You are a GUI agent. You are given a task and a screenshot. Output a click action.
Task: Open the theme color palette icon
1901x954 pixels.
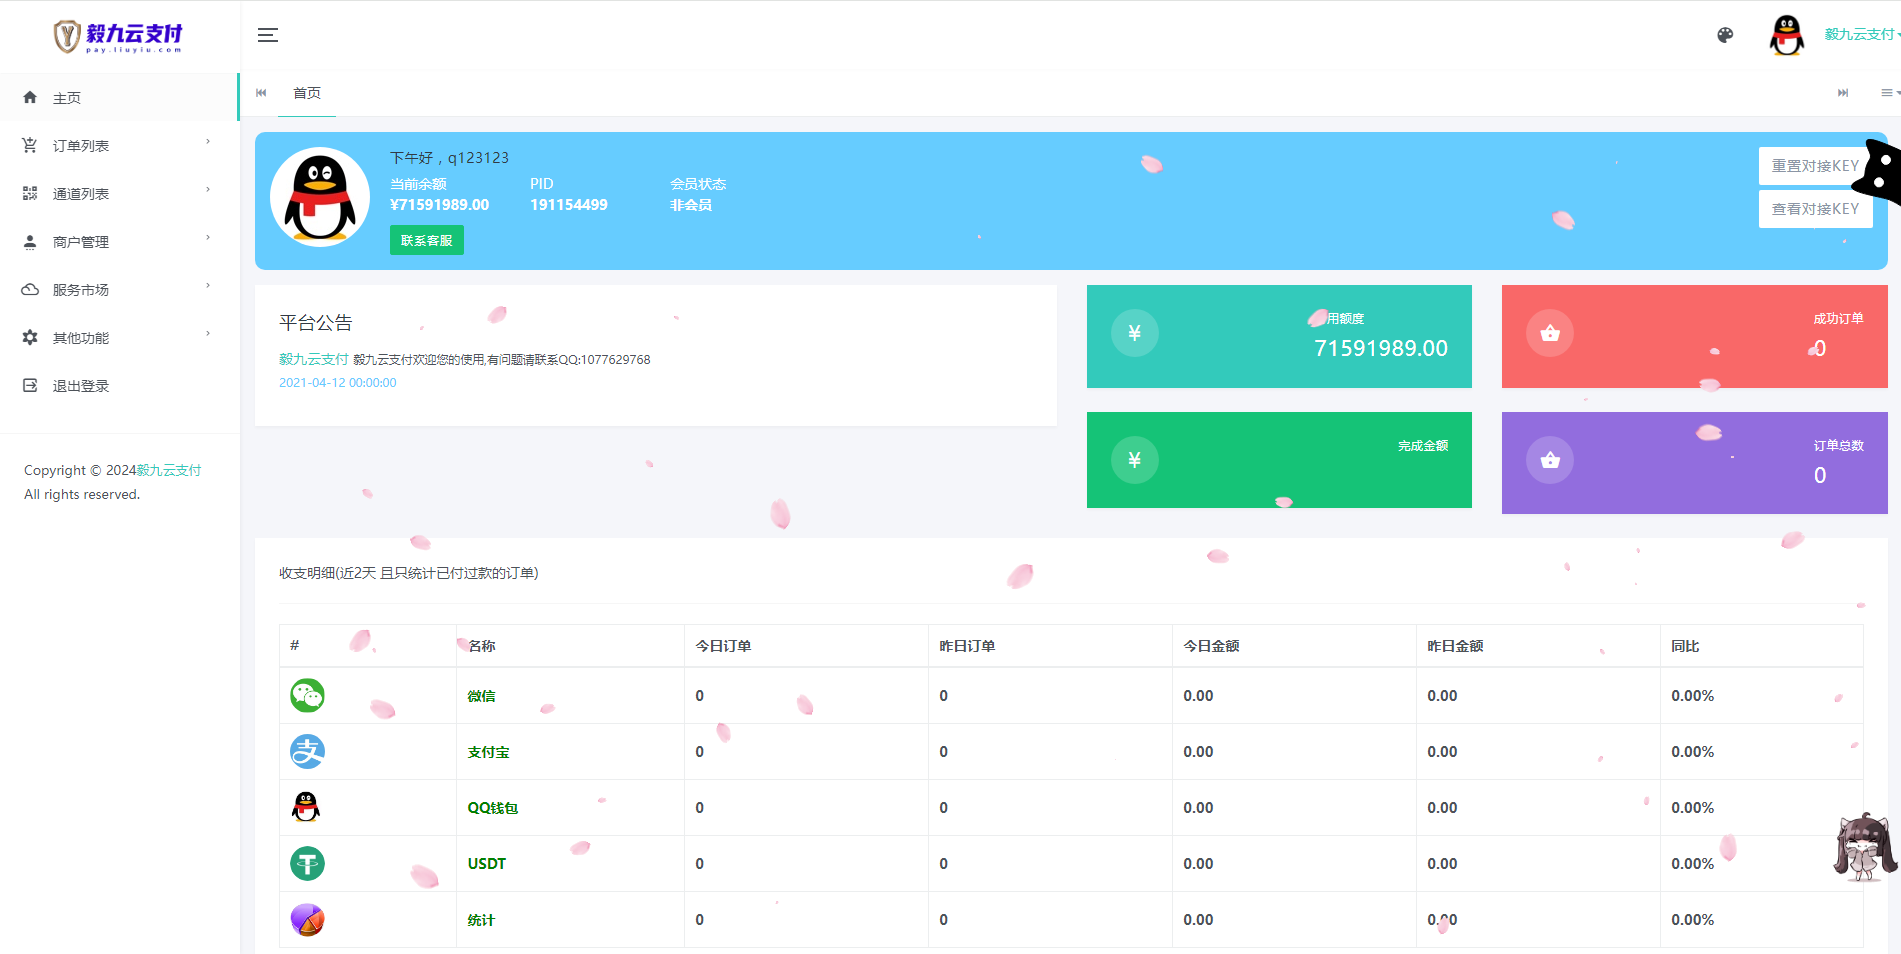(x=1725, y=35)
